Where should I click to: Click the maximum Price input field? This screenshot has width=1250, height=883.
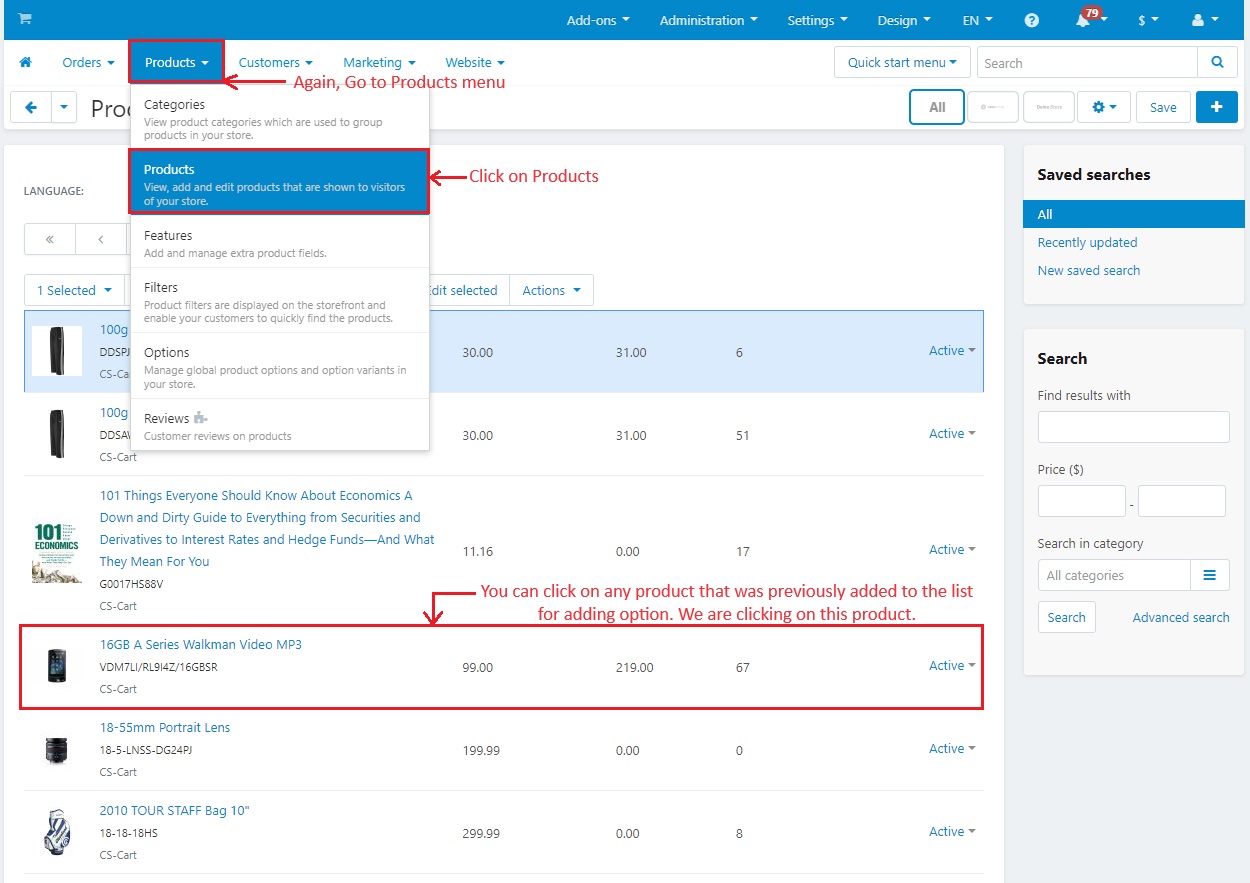[1181, 501]
